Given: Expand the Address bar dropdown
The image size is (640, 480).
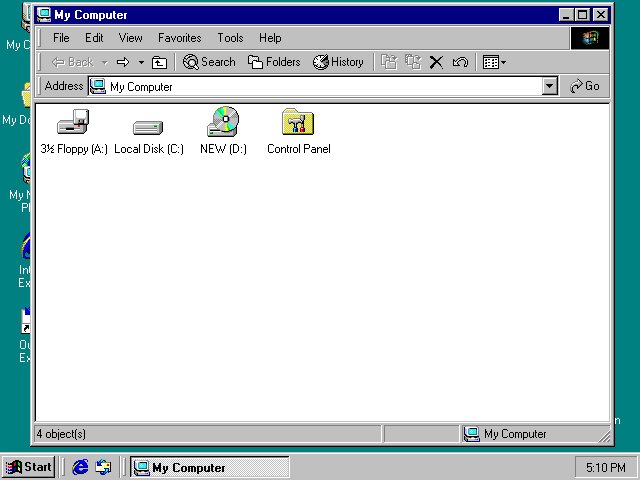Looking at the screenshot, I should (549, 87).
